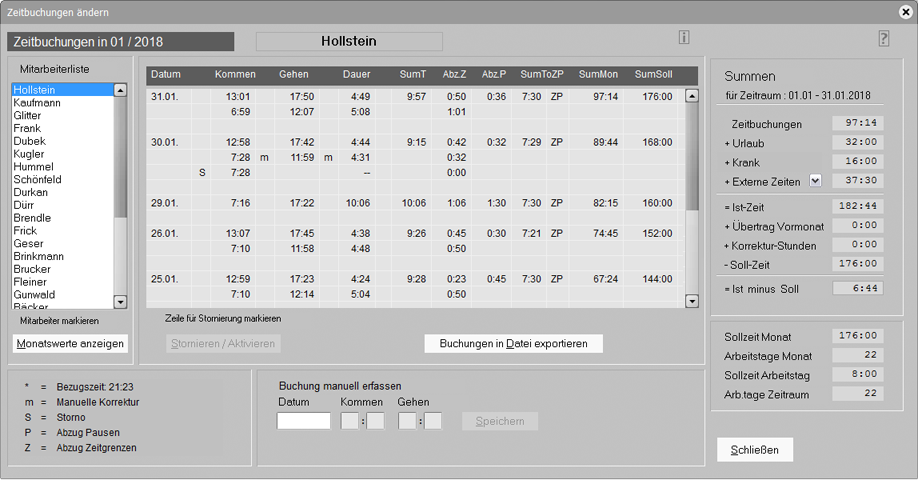Click the Urlaub value 32:00
The height and width of the screenshot is (480, 918).
click(x=858, y=142)
